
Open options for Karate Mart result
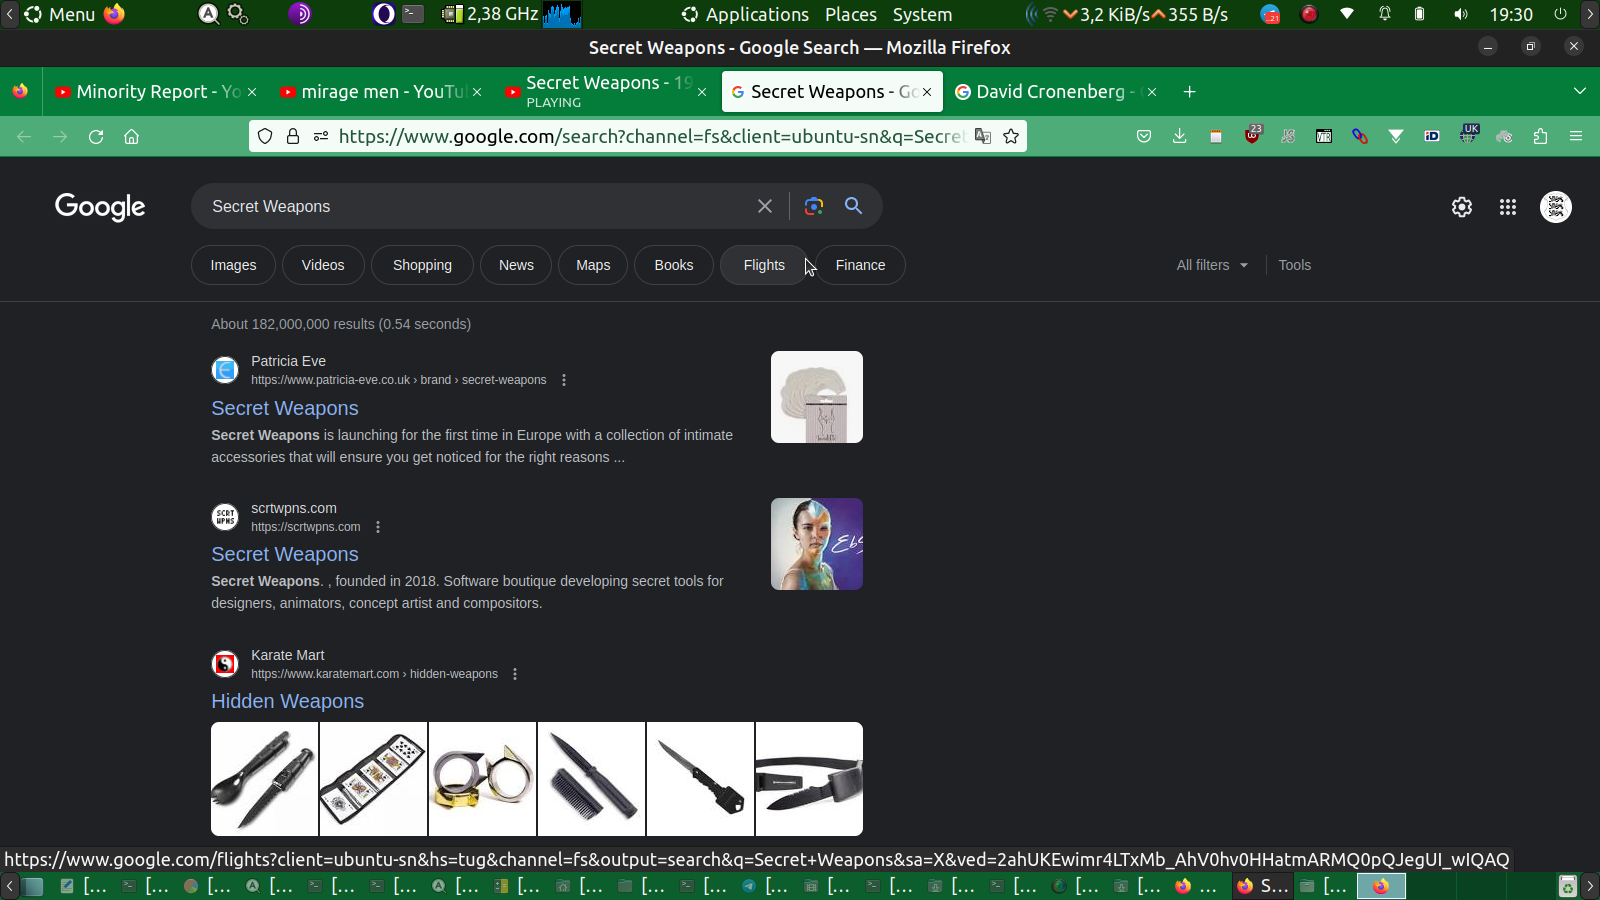click(x=515, y=674)
